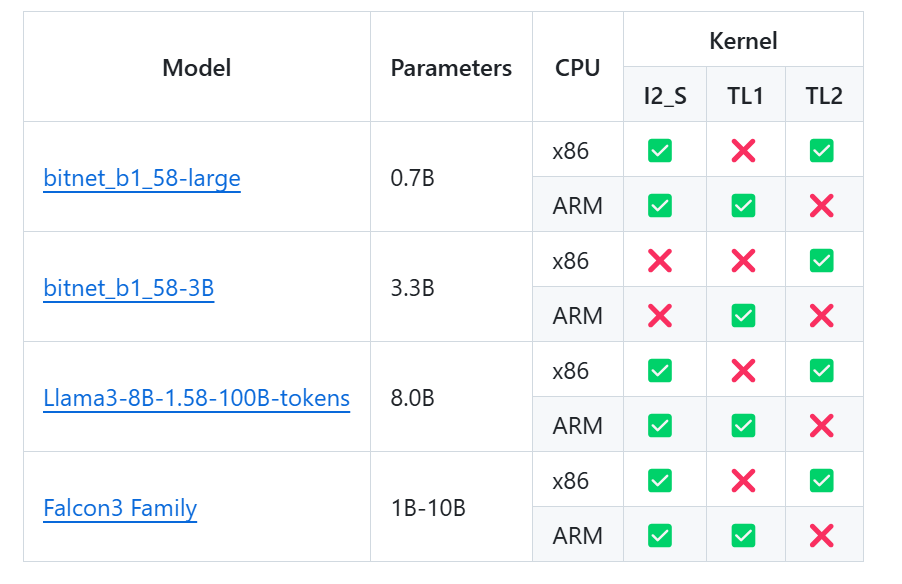Click green check for bitnet_b1_58-3B ARM TL1
Screen dimensions: 902x584
pos(743,316)
